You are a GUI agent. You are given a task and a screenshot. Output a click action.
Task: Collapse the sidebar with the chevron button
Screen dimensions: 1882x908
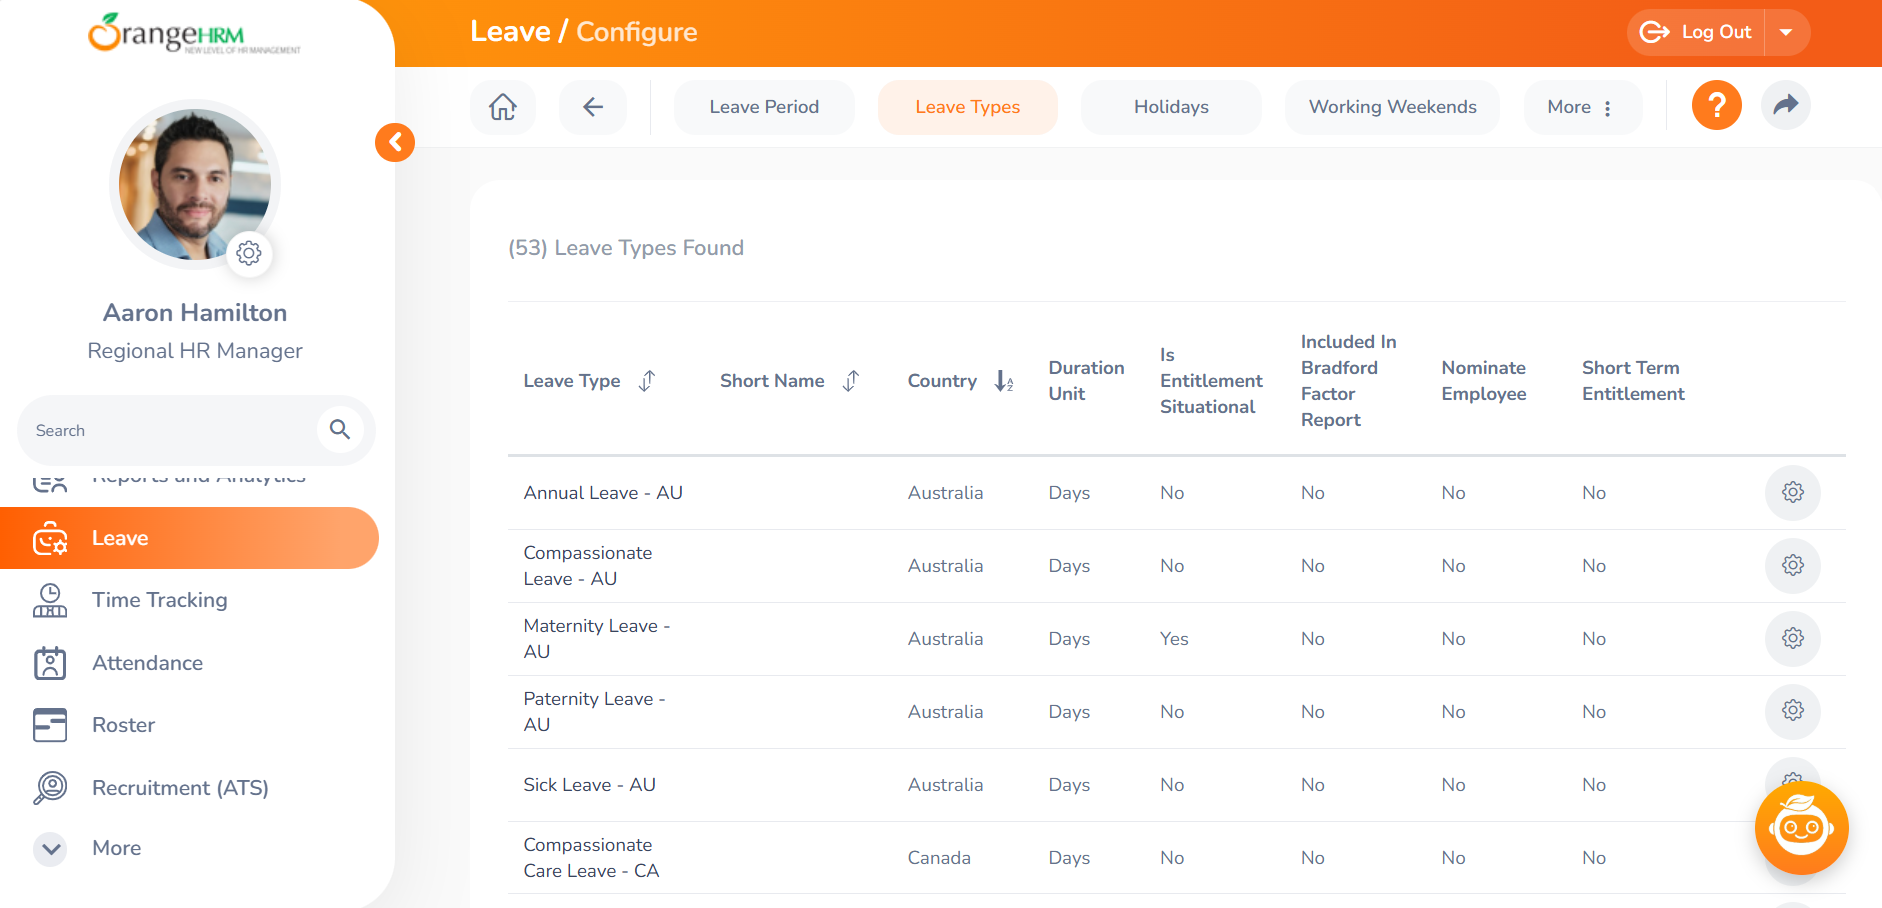coord(395,142)
